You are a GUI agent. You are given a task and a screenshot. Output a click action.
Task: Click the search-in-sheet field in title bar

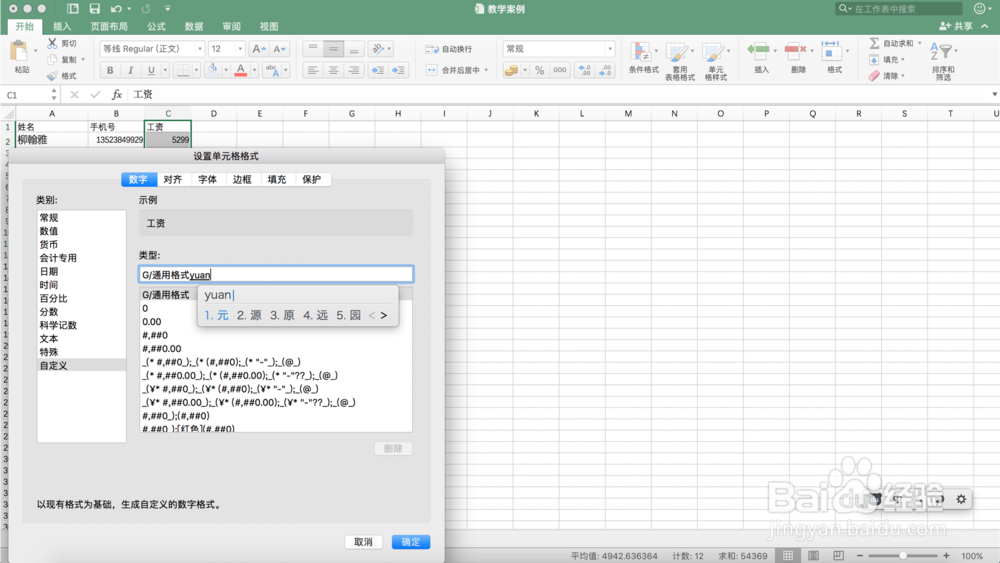click(898, 8)
